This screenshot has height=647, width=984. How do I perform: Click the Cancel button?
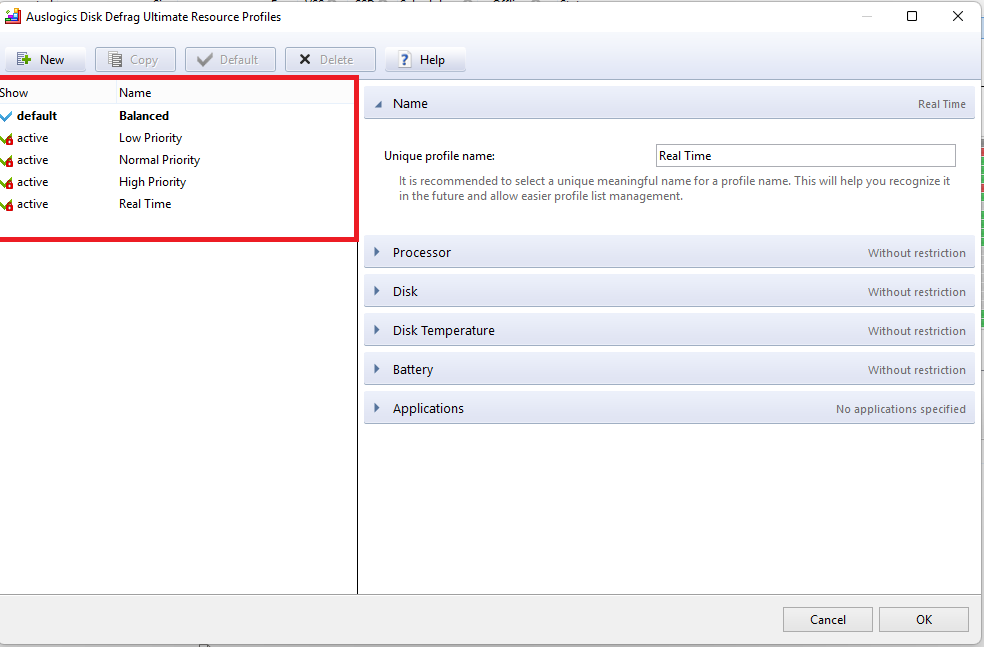pyautogui.click(x=828, y=619)
